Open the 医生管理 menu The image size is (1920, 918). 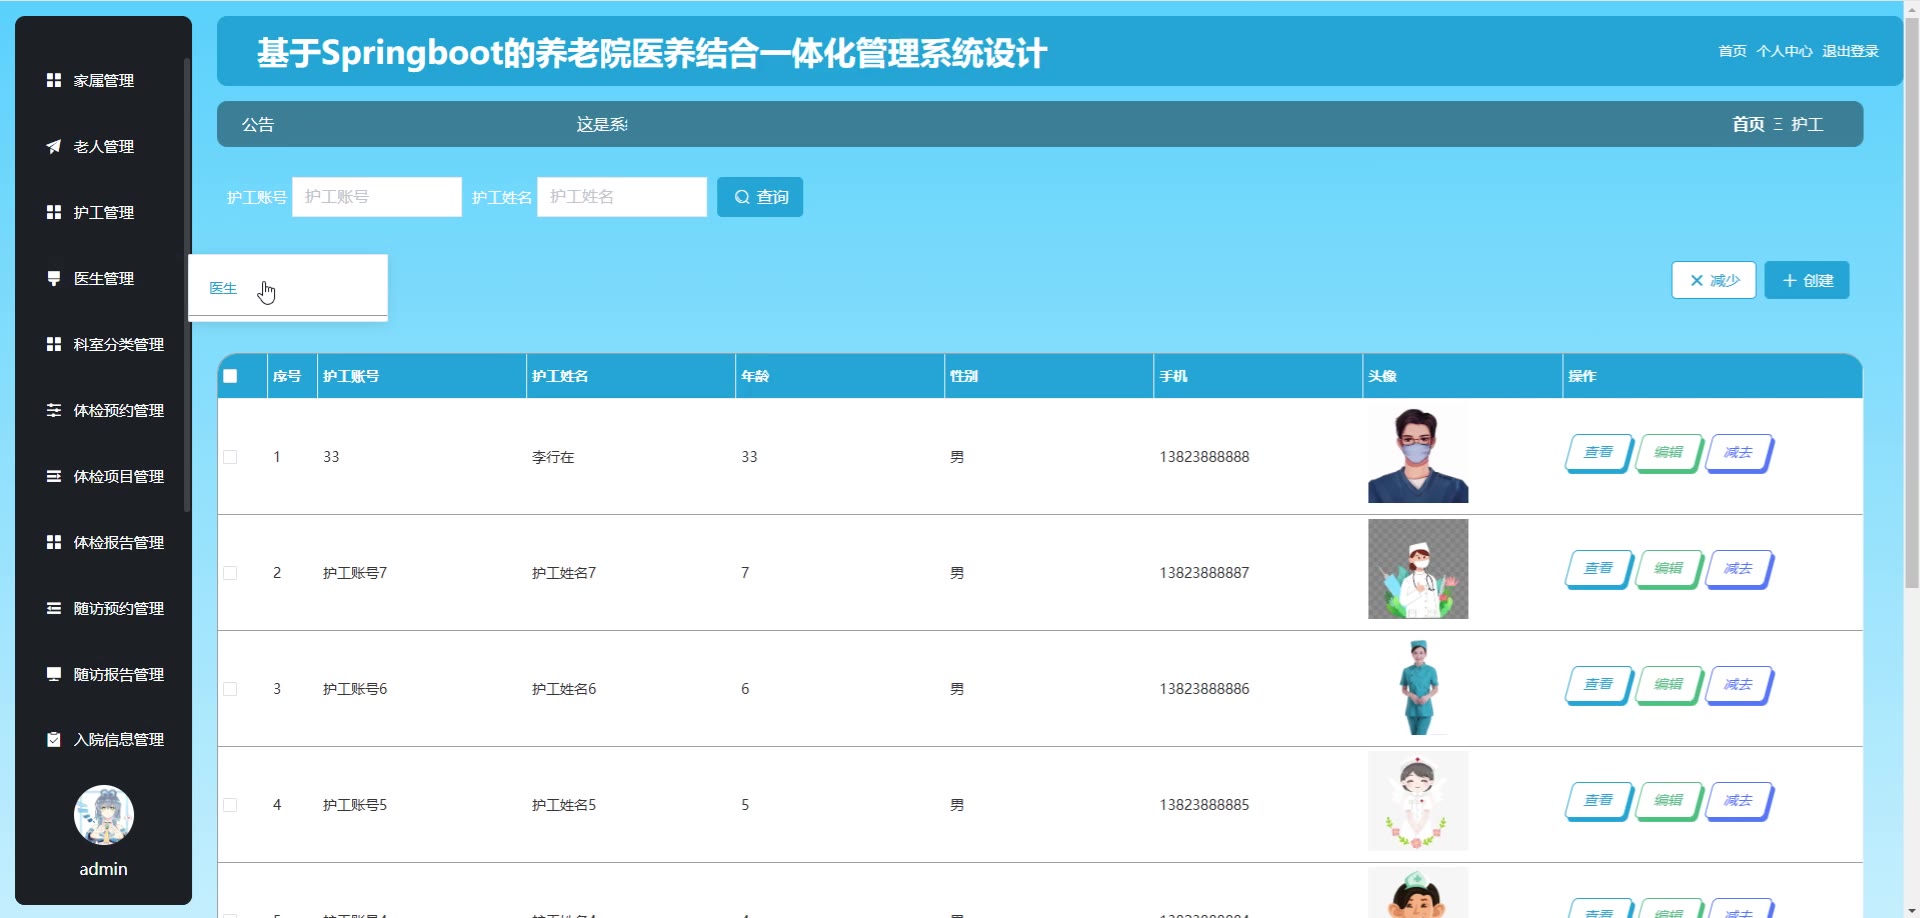tap(103, 278)
